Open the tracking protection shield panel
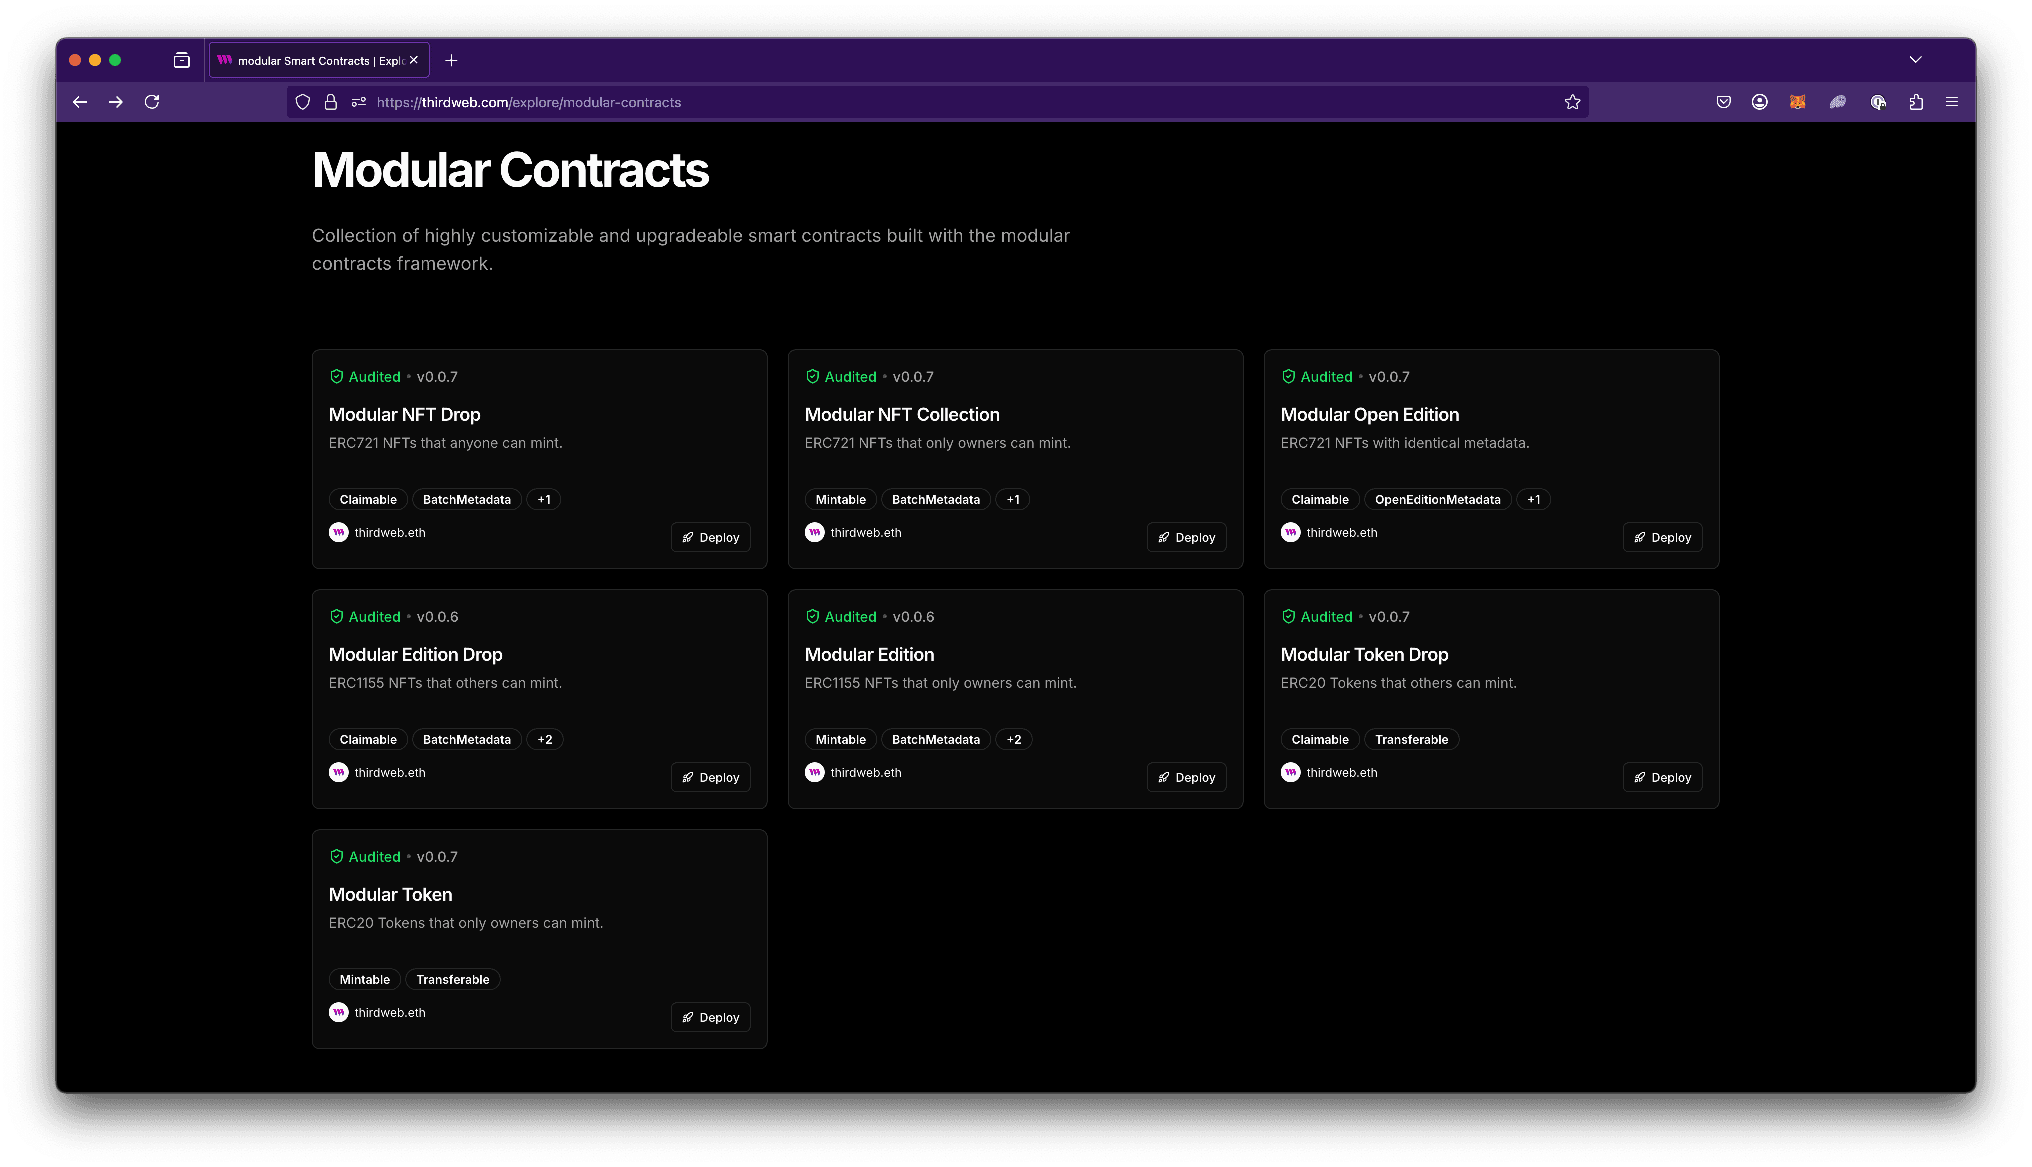This screenshot has height=1167, width=2032. click(x=302, y=101)
